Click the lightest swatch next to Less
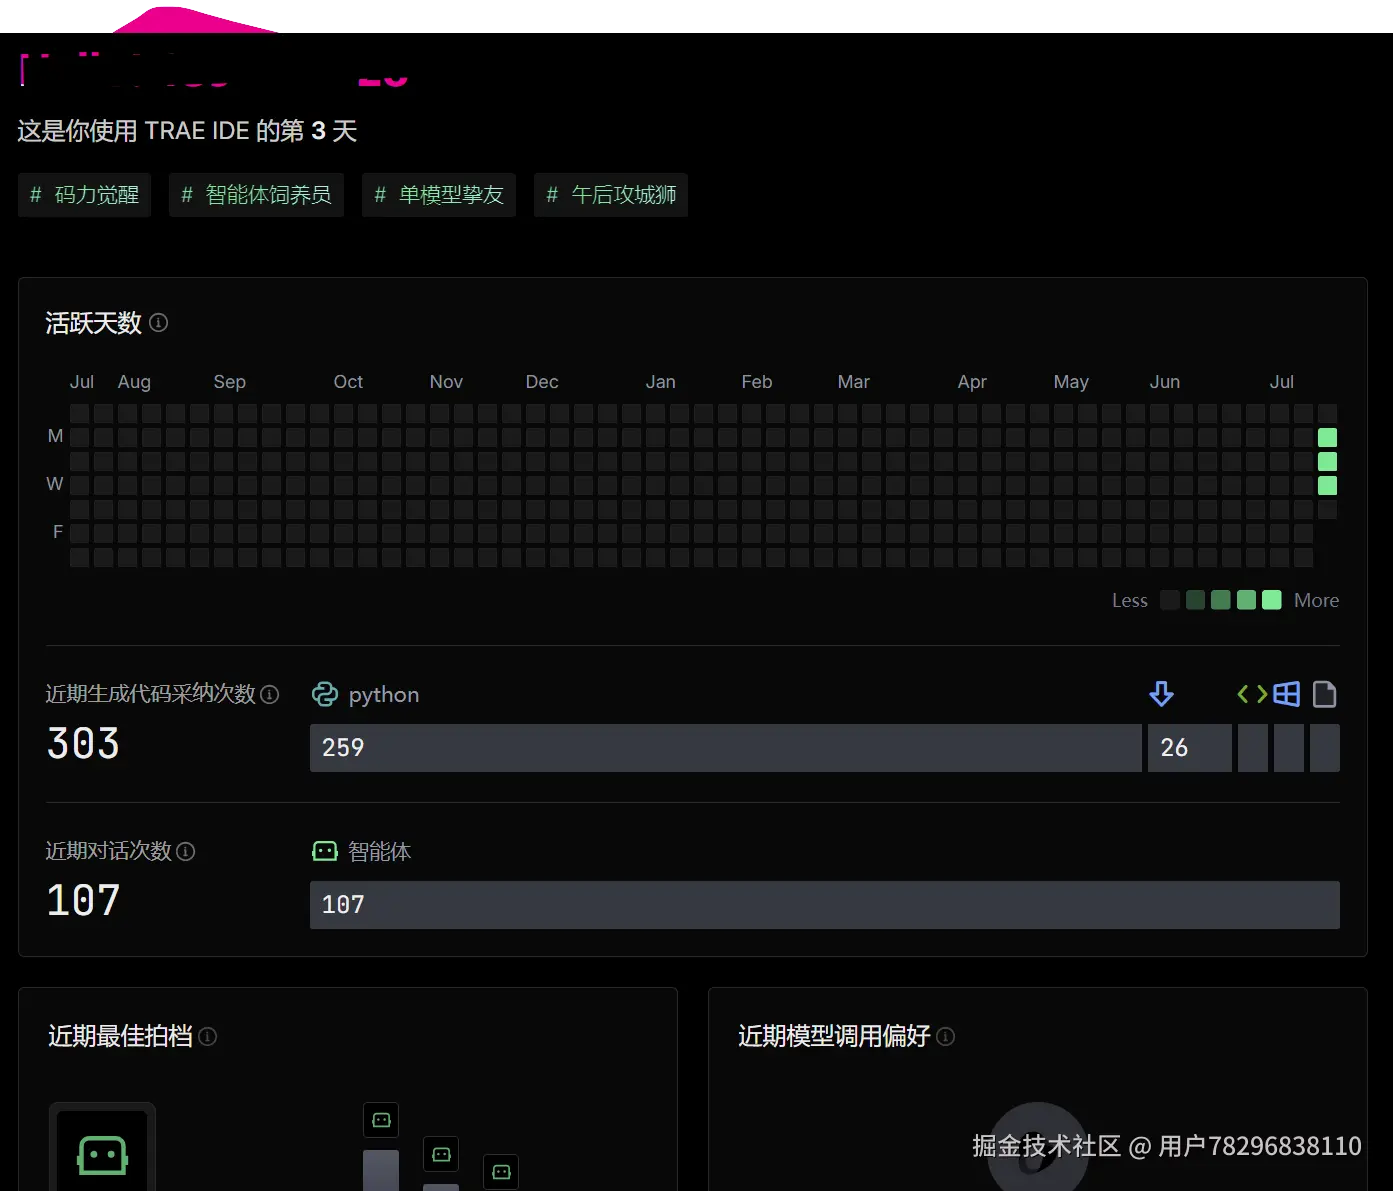This screenshot has width=1393, height=1191. 1170,600
